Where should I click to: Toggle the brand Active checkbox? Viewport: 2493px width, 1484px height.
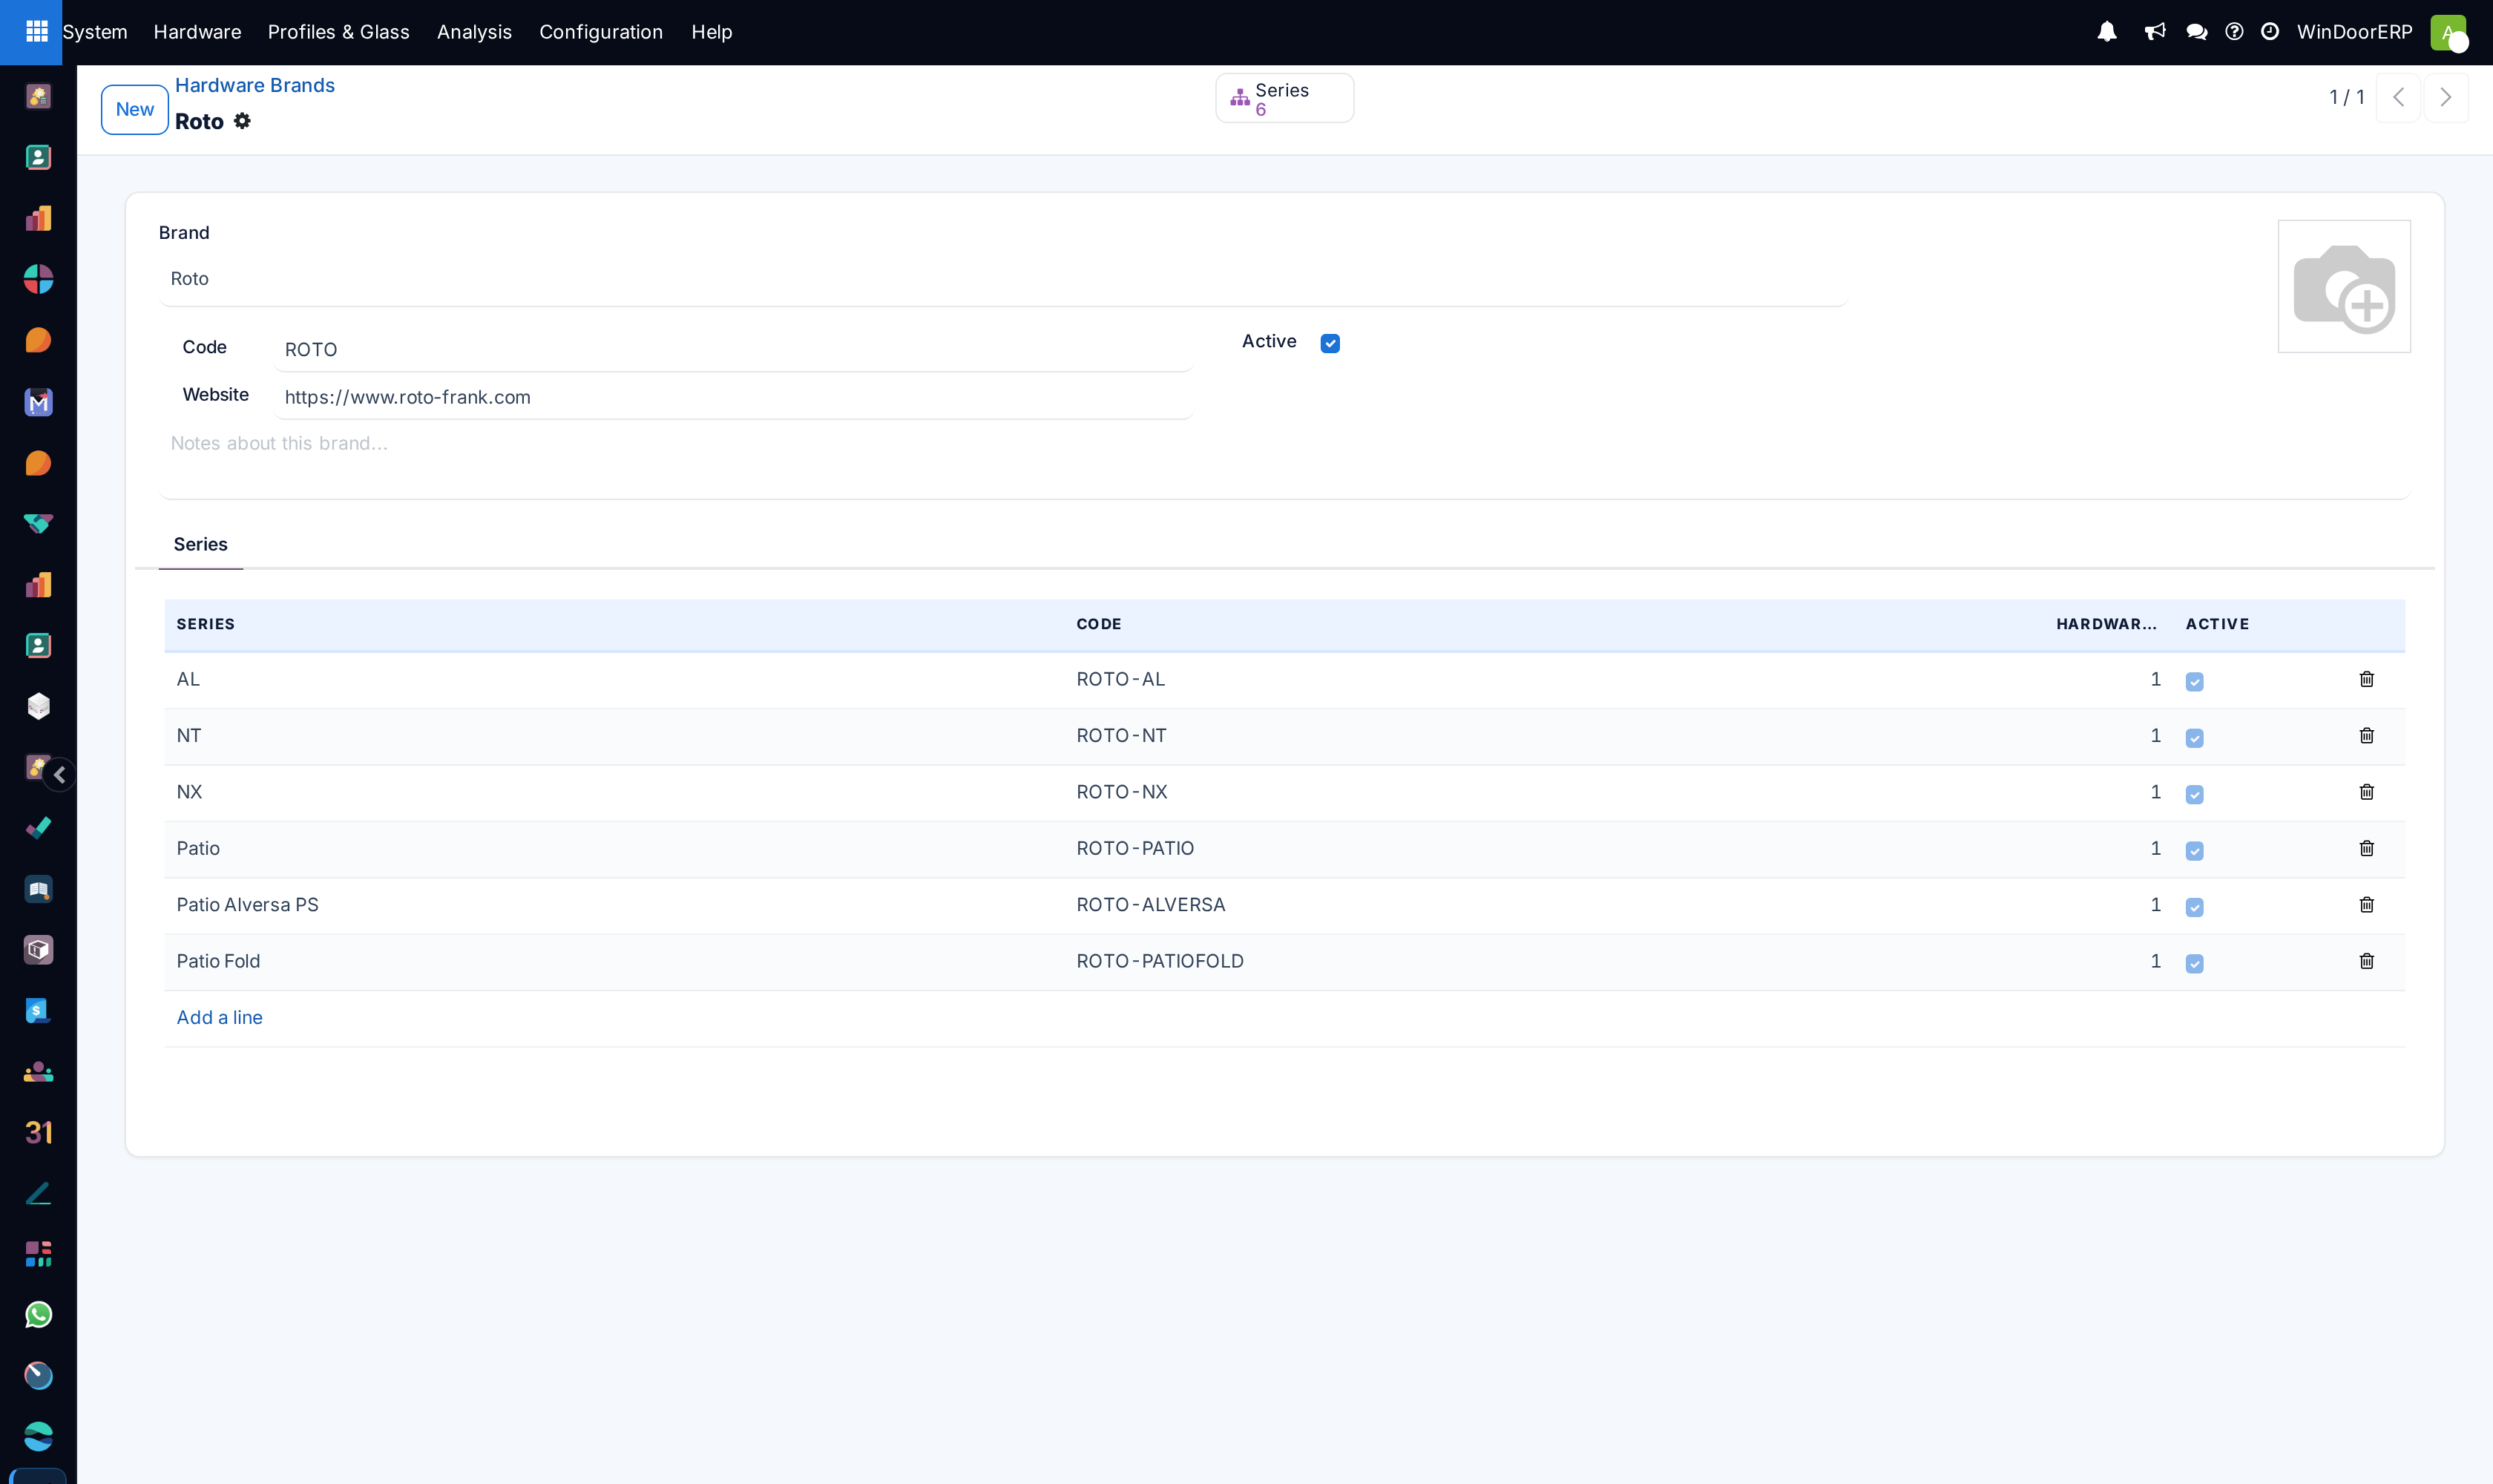pos(1330,343)
